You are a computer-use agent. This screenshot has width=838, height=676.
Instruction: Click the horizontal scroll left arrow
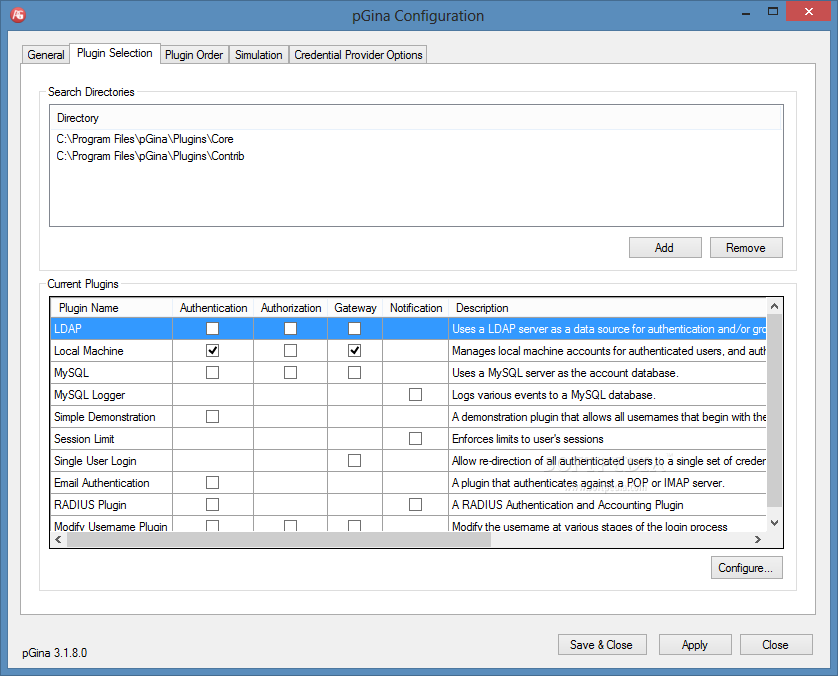click(58, 539)
